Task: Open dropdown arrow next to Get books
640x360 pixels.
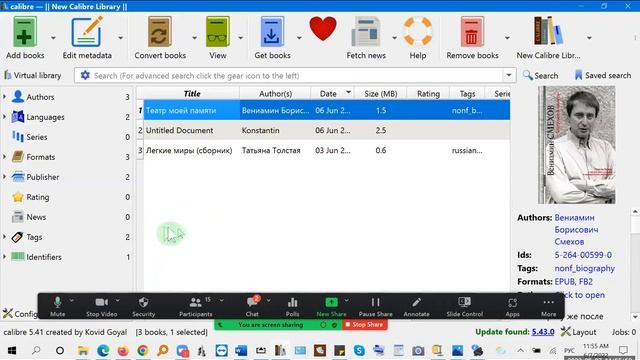Action: pyautogui.click(x=299, y=38)
